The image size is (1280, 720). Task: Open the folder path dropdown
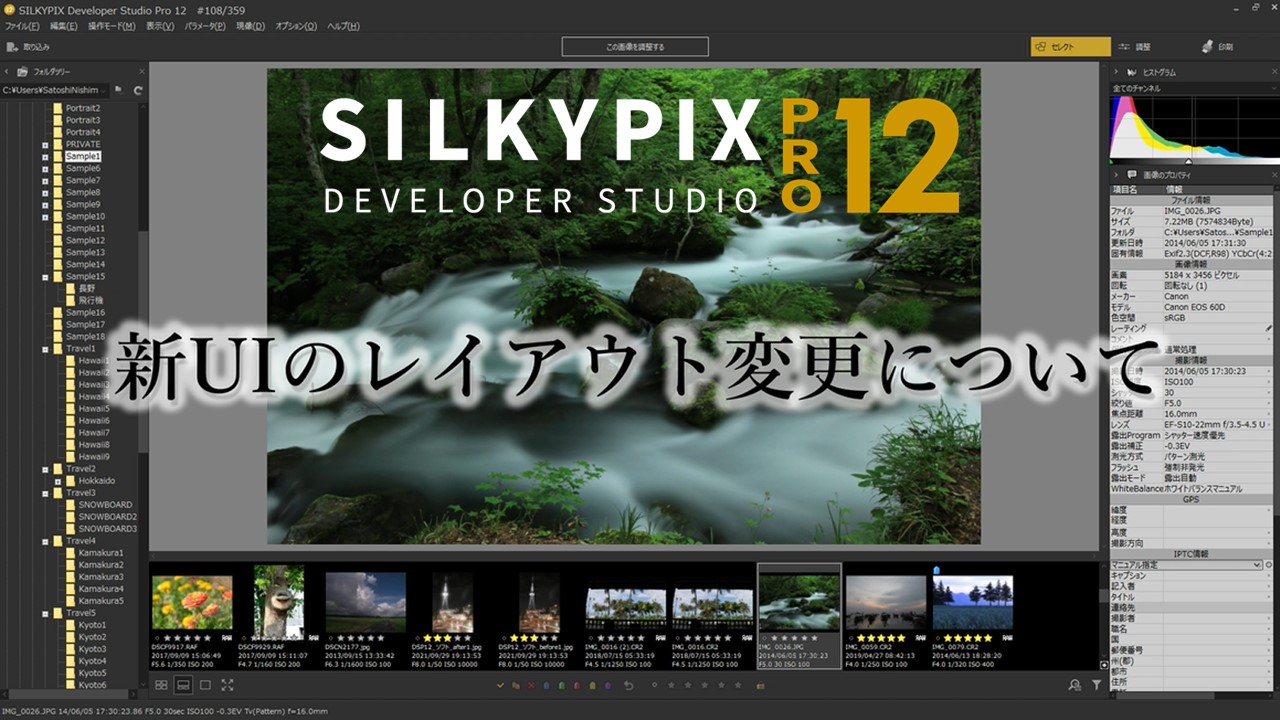(56, 90)
